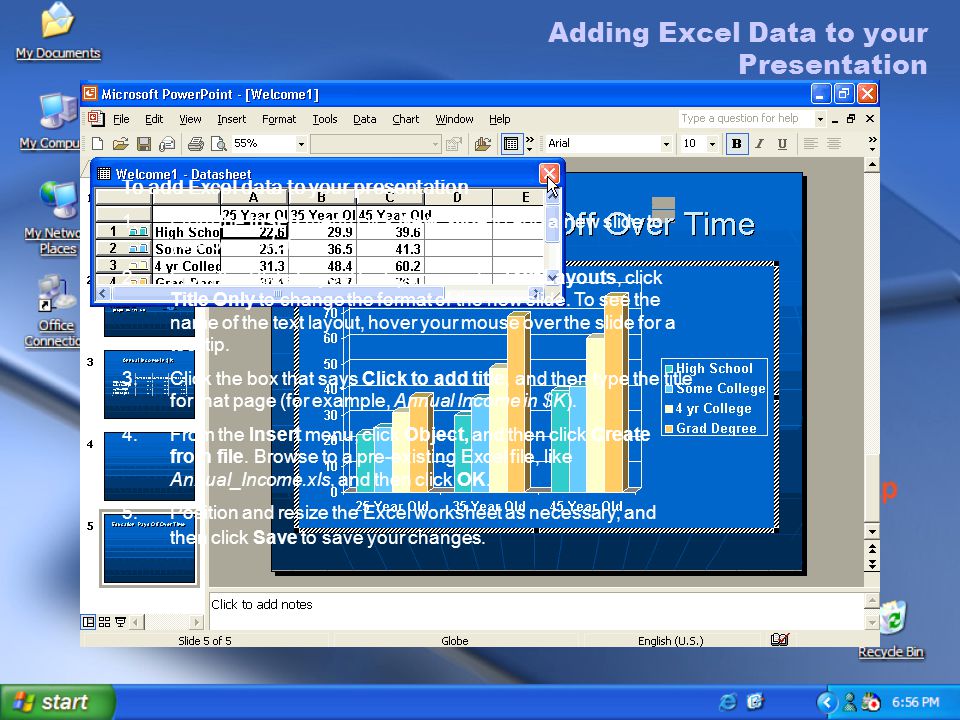Click the Outlook Express icon in the taskbar
Image resolution: width=960 pixels, height=720 pixels.
pos(755,702)
